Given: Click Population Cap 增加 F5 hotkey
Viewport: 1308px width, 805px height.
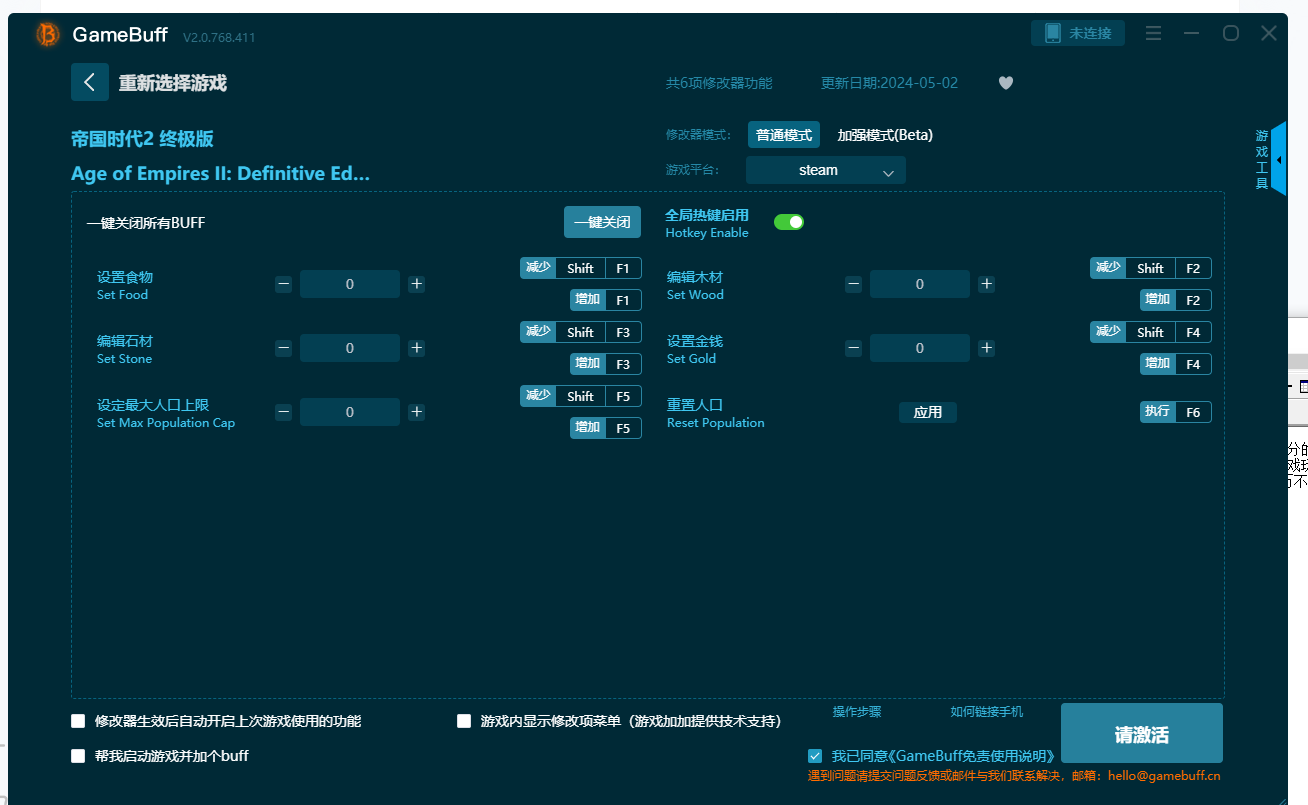Looking at the screenshot, I should (606, 428).
